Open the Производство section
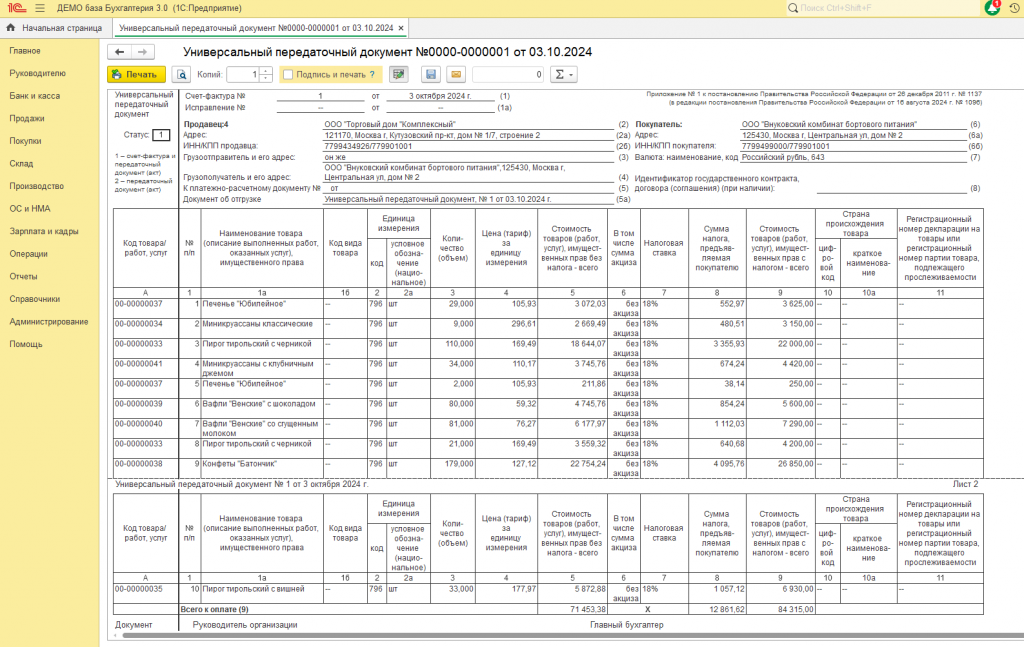 [x=37, y=186]
